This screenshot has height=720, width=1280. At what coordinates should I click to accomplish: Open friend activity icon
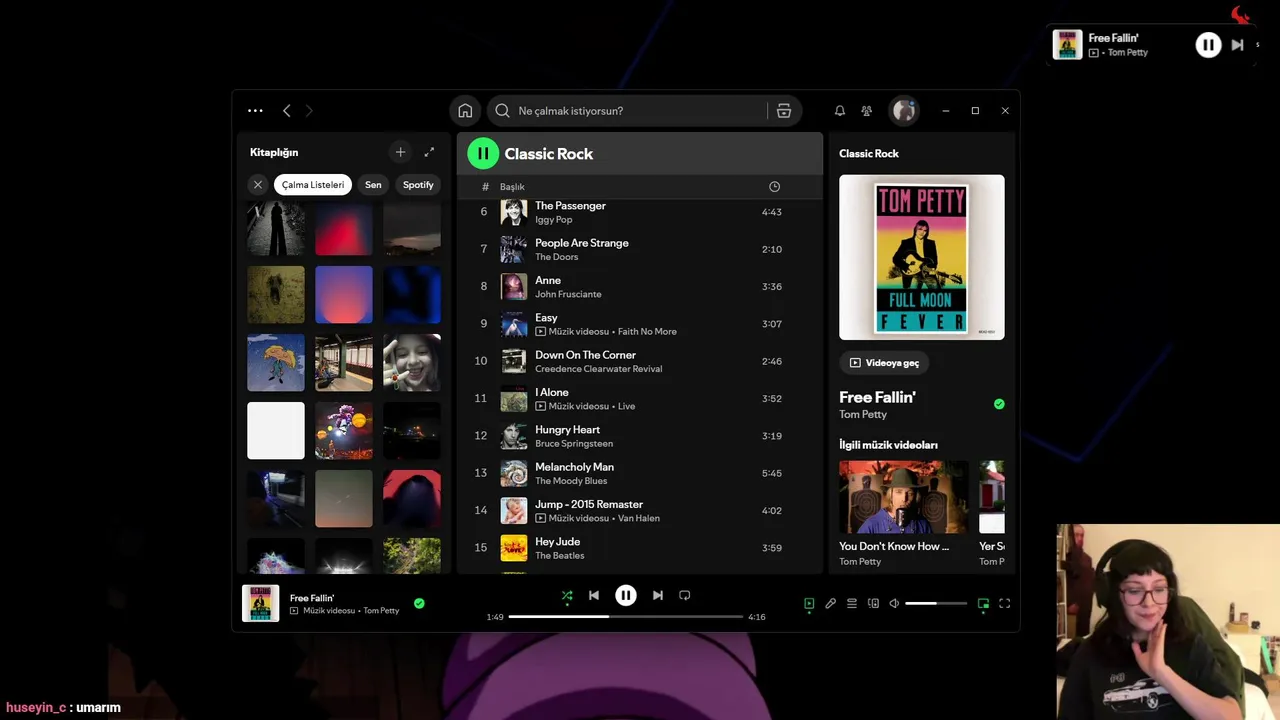[x=867, y=111]
